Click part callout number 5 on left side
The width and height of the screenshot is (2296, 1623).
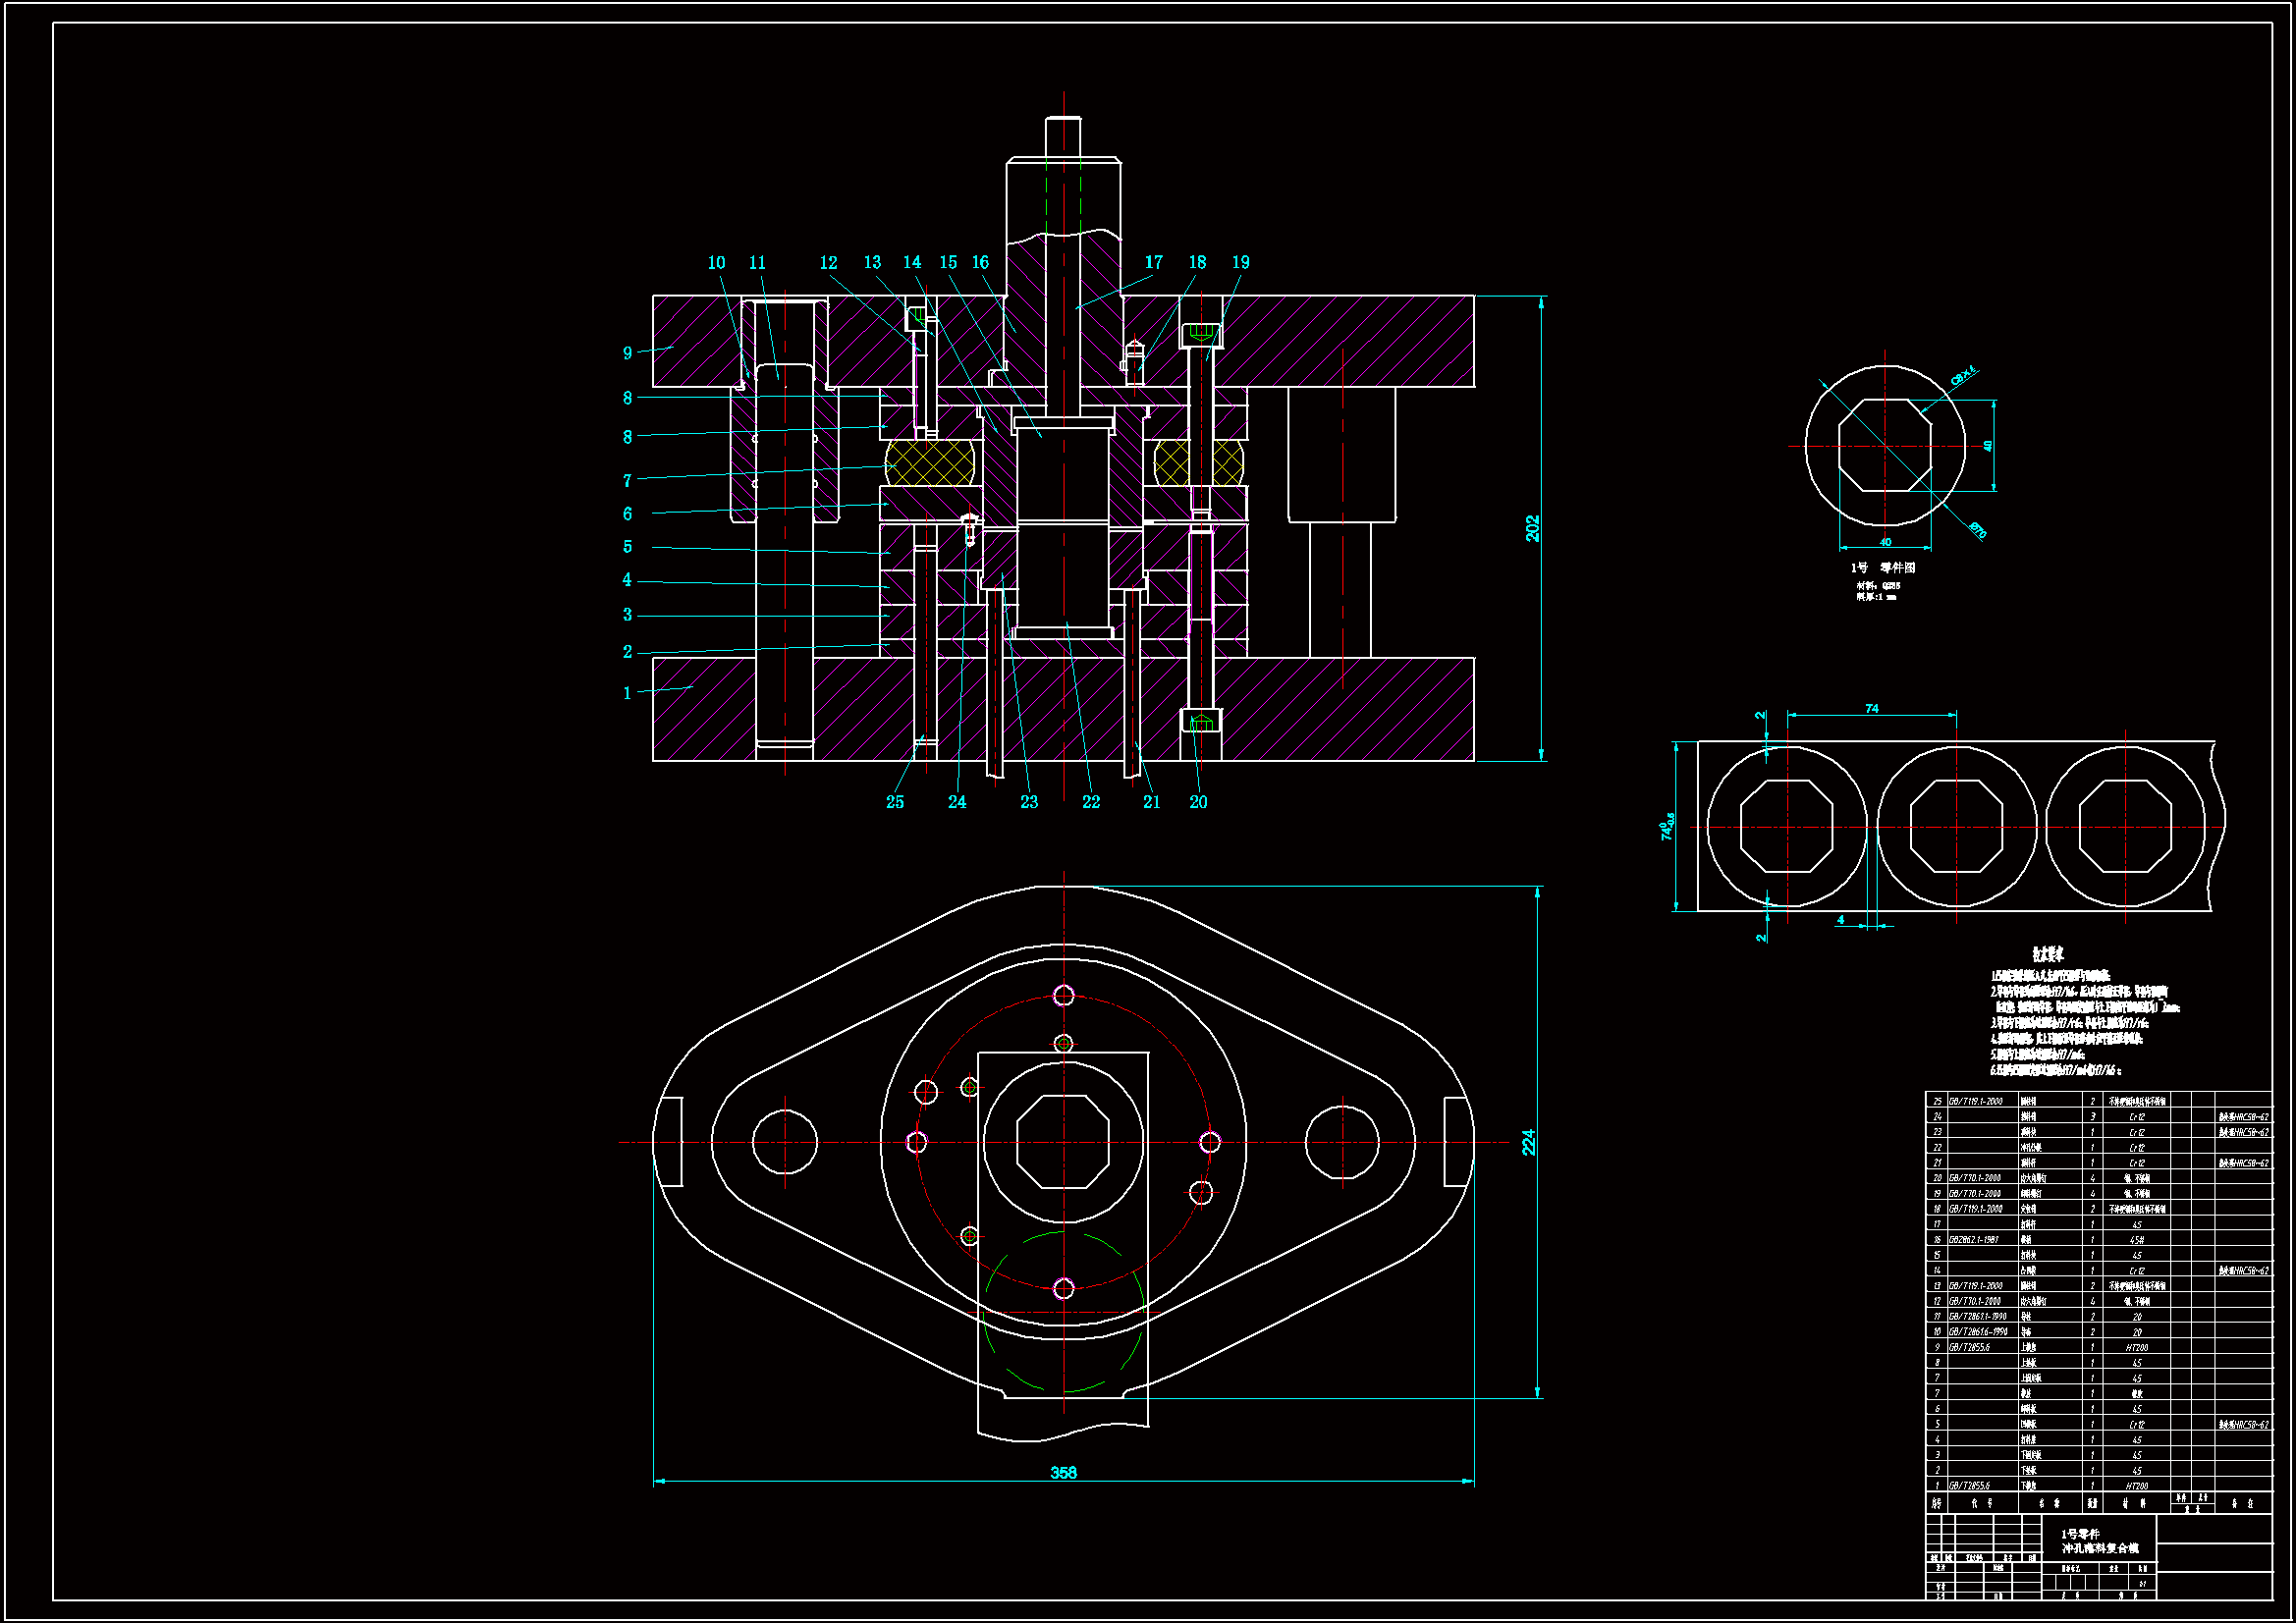click(627, 547)
